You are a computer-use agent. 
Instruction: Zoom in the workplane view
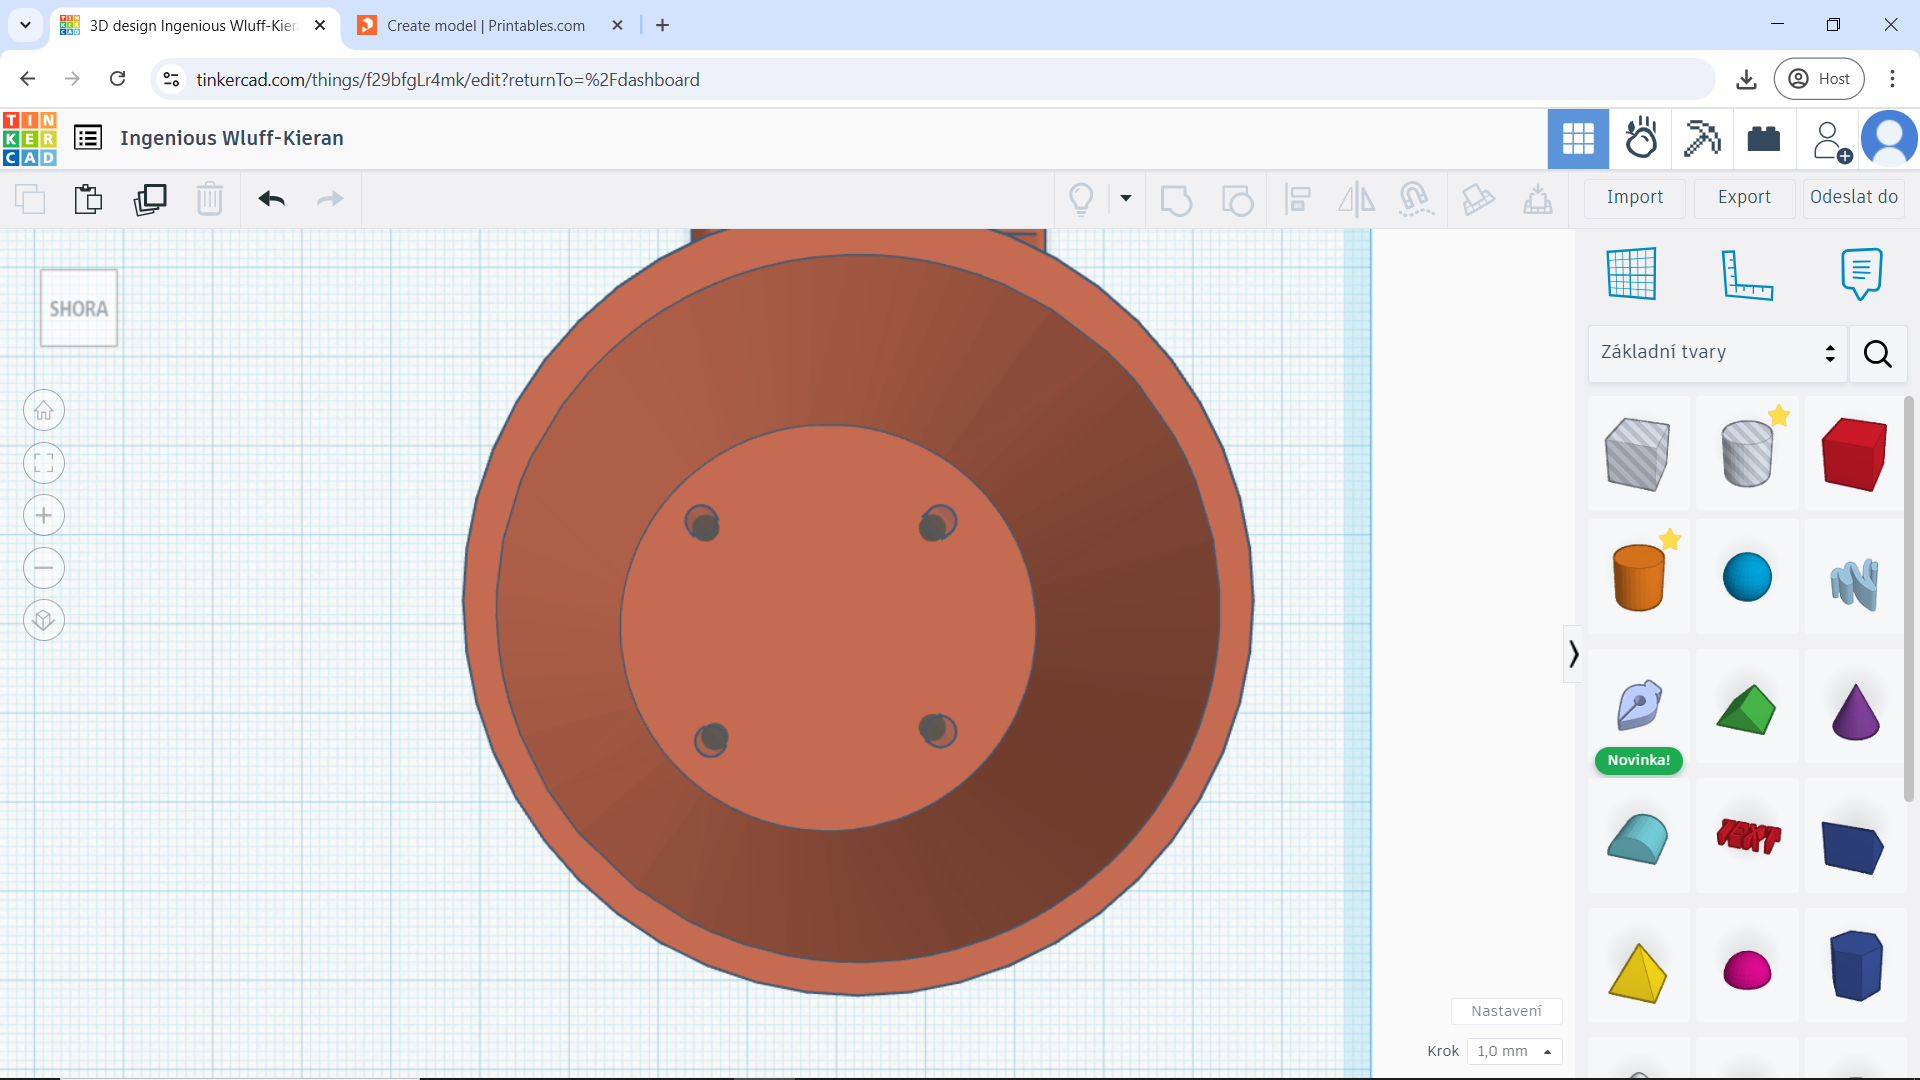click(44, 515)
